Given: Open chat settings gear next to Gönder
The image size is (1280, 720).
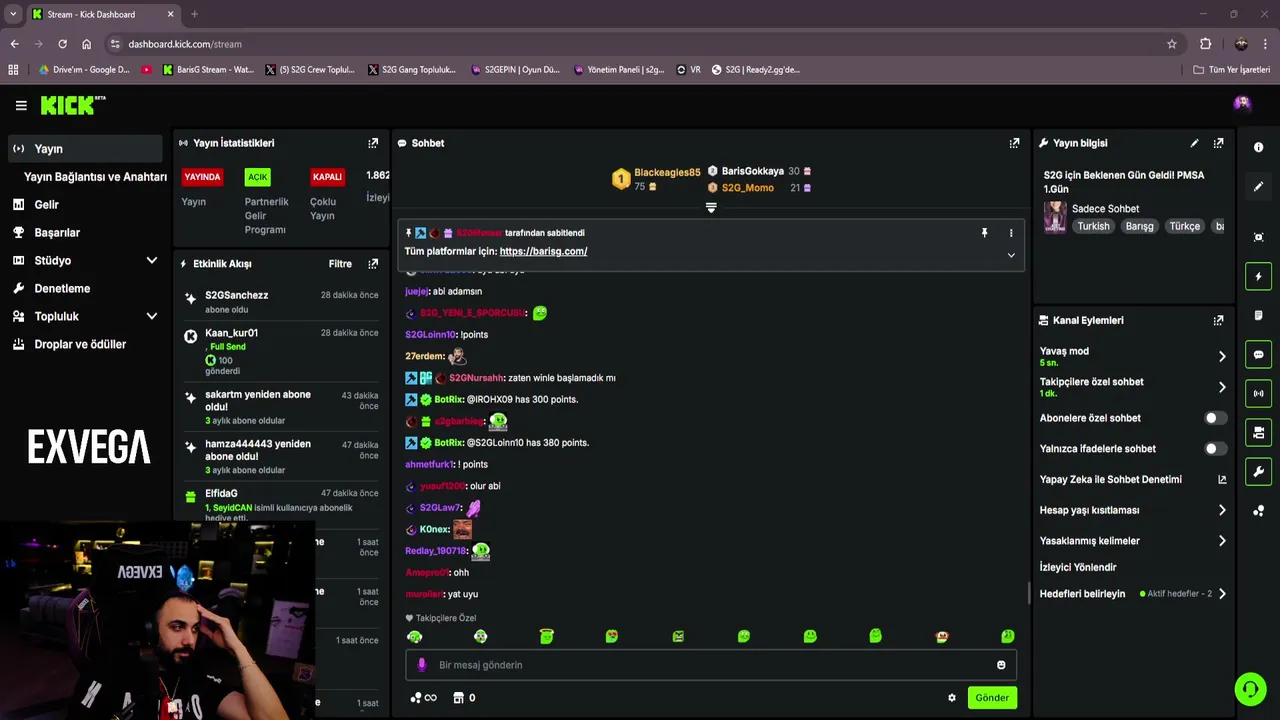Looking at the screenshot, I should coord(952,698).
